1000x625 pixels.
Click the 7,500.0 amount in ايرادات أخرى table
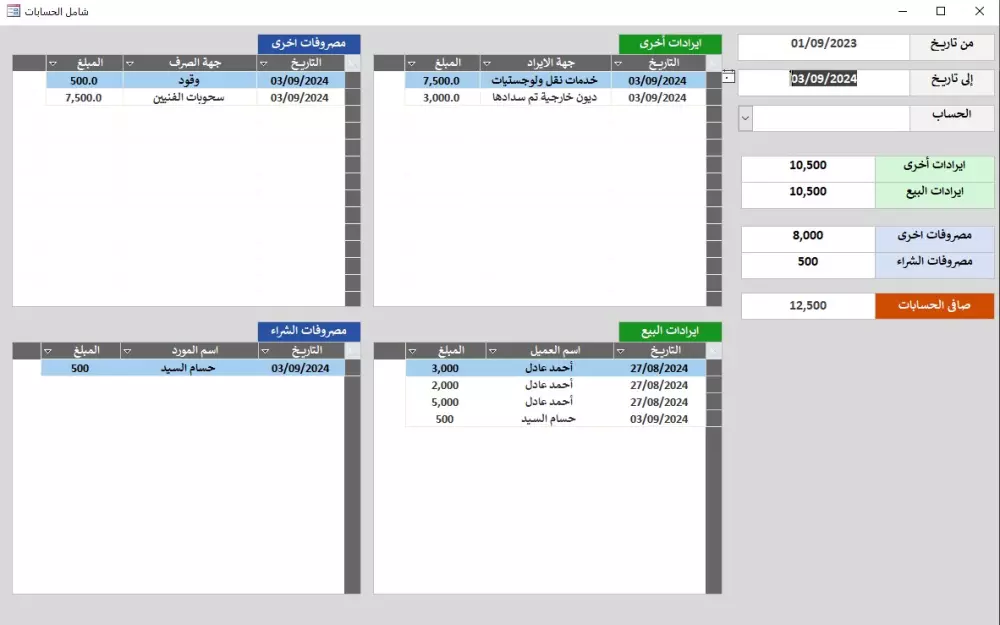click(442, 80)
